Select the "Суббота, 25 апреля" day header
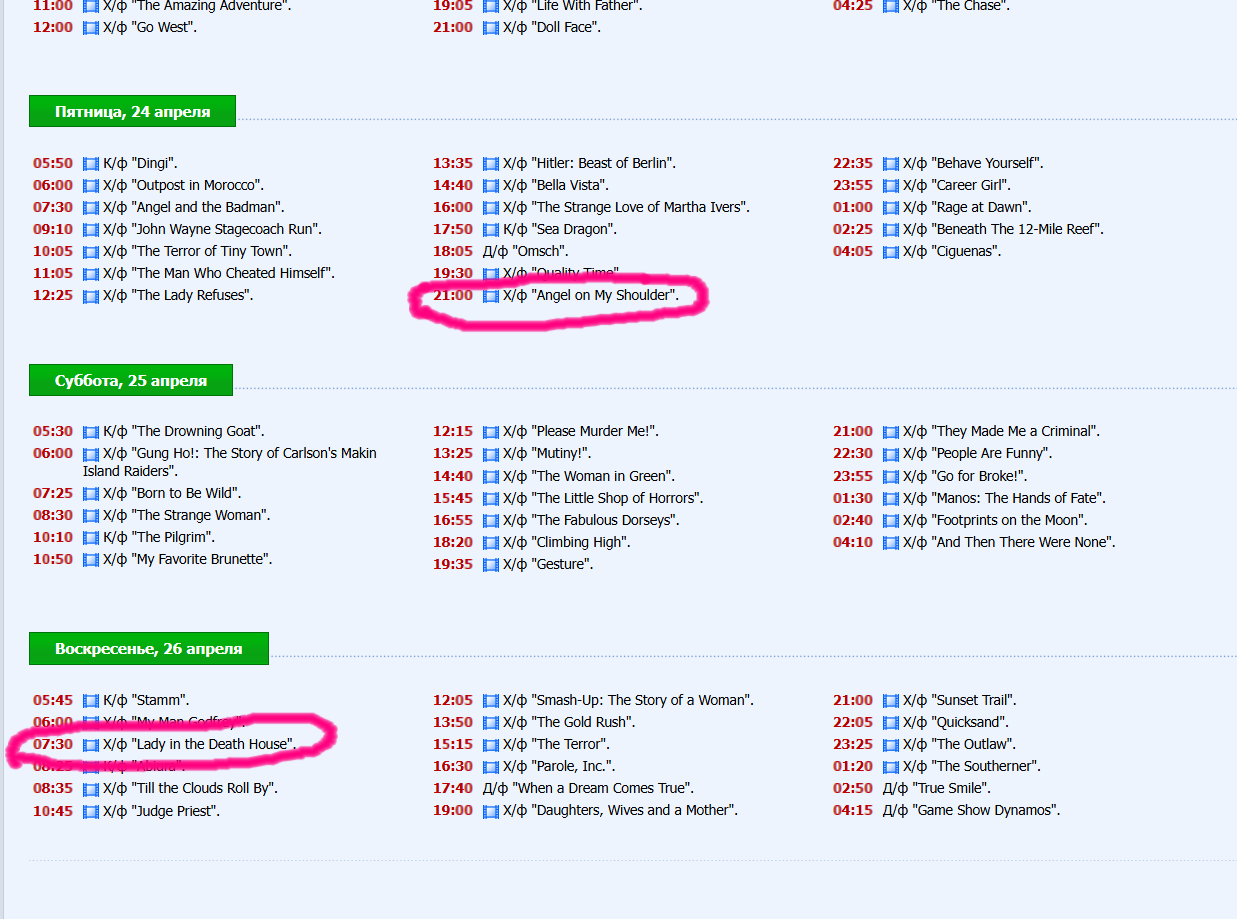 tap(131, 380)
